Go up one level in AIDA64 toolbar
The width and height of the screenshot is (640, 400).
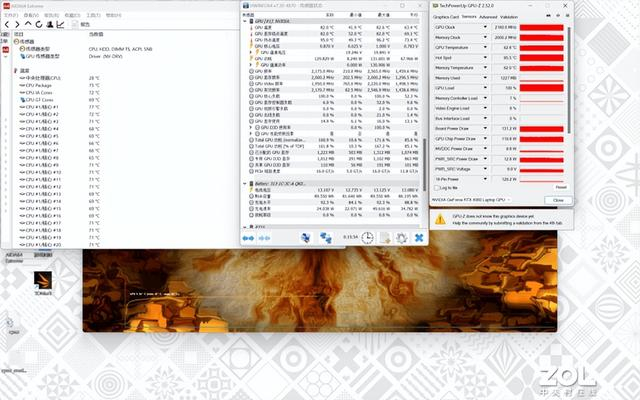coord(28,24)
